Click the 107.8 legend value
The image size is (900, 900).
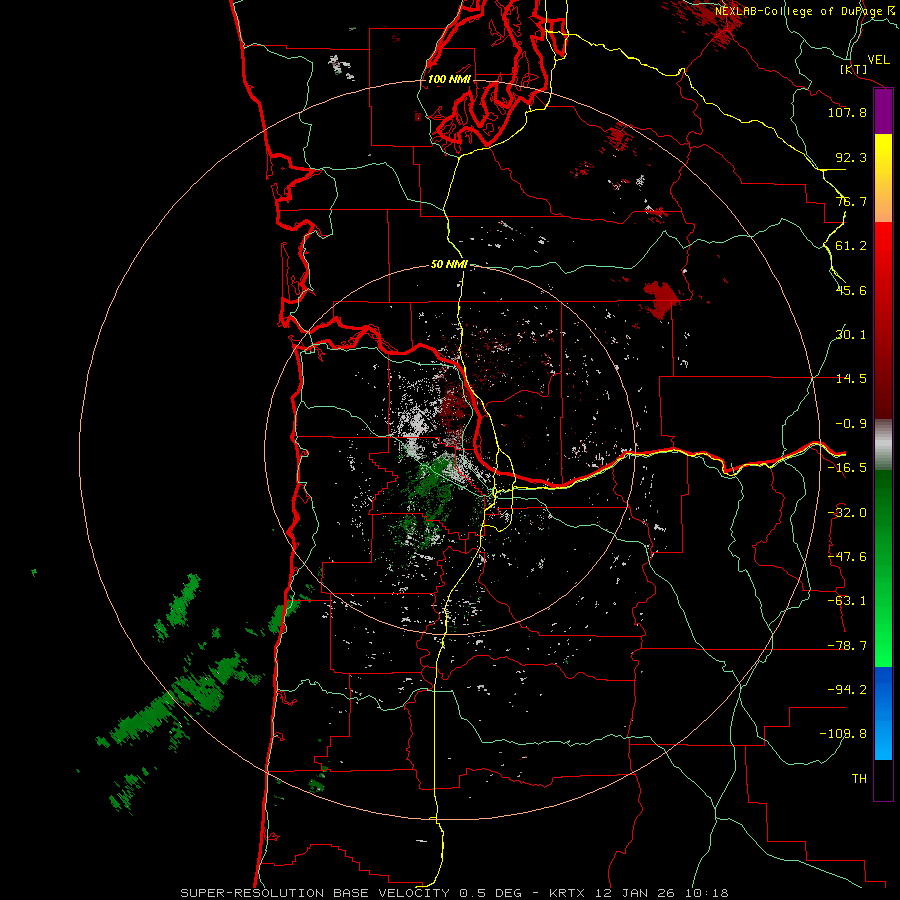[847, 112]
